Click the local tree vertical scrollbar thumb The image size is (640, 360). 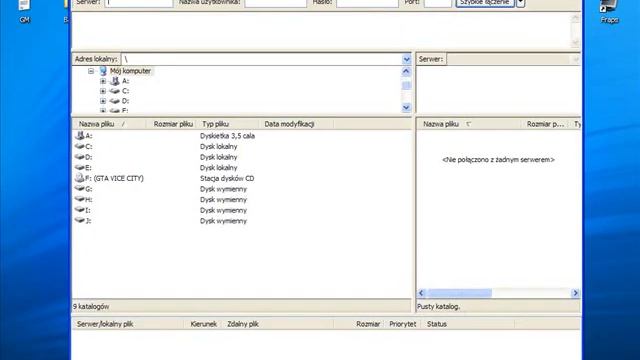(x=406, y=85)
